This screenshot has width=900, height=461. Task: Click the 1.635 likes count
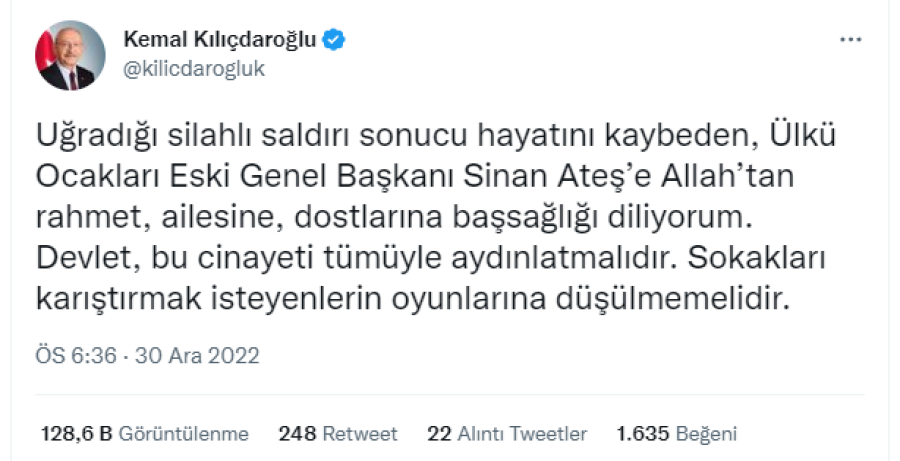[x=643, y=434]
